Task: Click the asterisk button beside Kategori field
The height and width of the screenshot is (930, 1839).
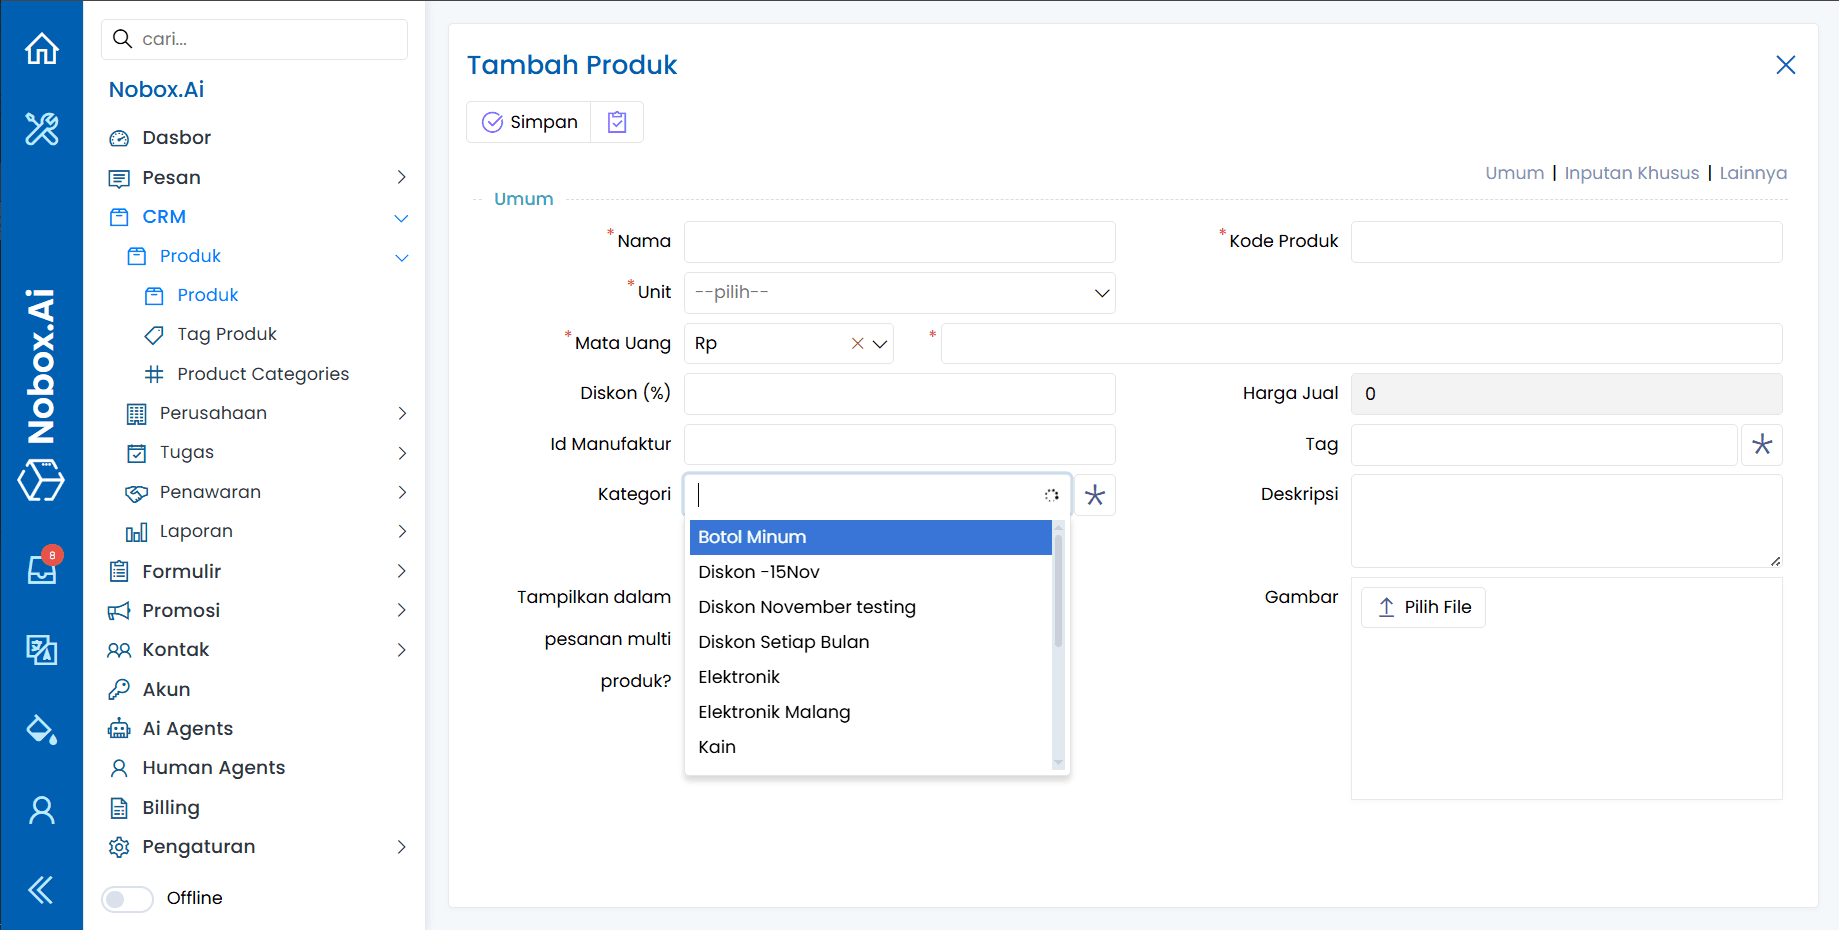Action: (x=1095, y=495)
